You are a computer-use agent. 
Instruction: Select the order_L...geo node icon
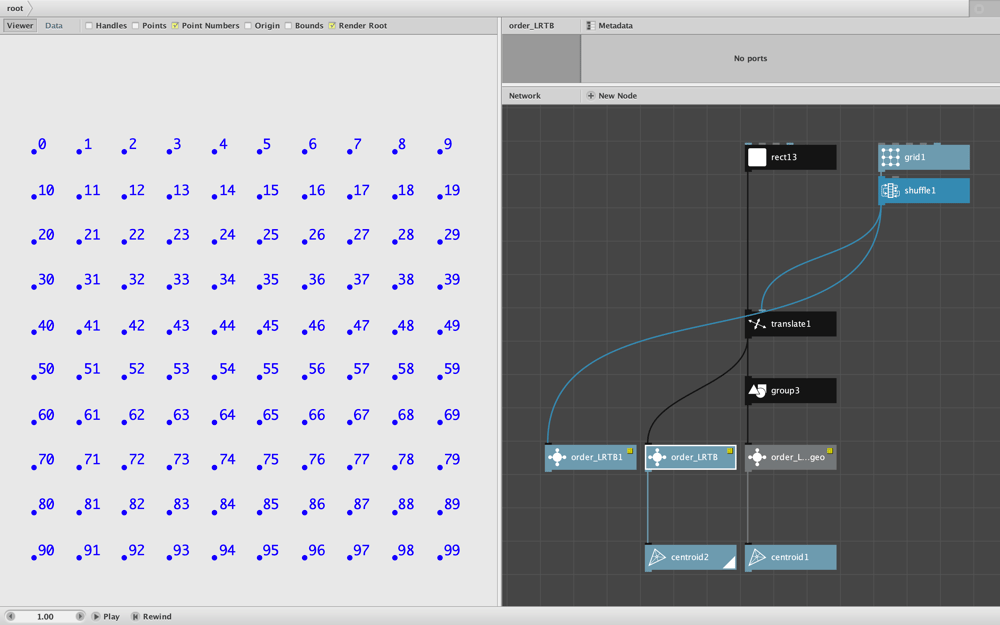757,457
